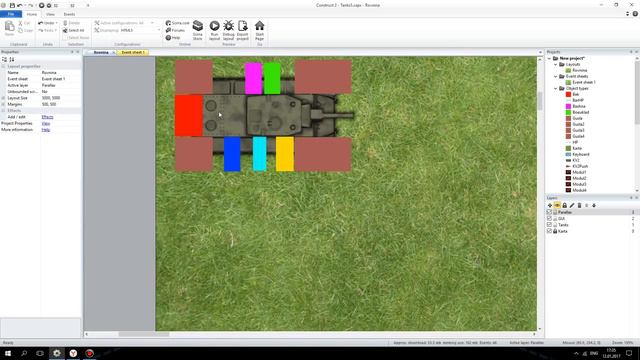640x360 pixels.
Task: Click the Effects link in Properties
Action: pos(47,117)
